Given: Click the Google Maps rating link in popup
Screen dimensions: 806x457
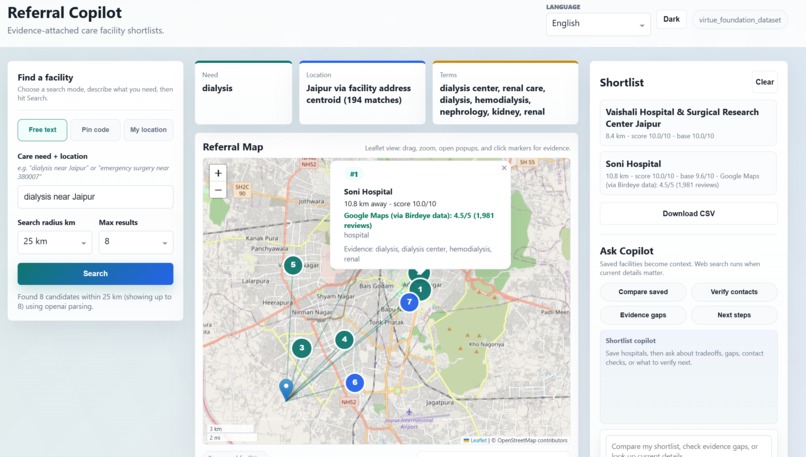Looking at the screenshot, I should (418, 221).
